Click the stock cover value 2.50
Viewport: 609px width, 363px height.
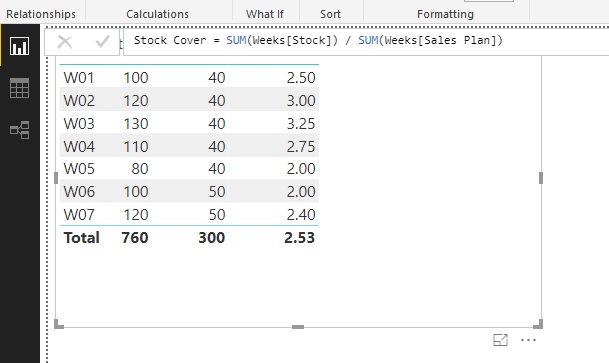[301, 78]
